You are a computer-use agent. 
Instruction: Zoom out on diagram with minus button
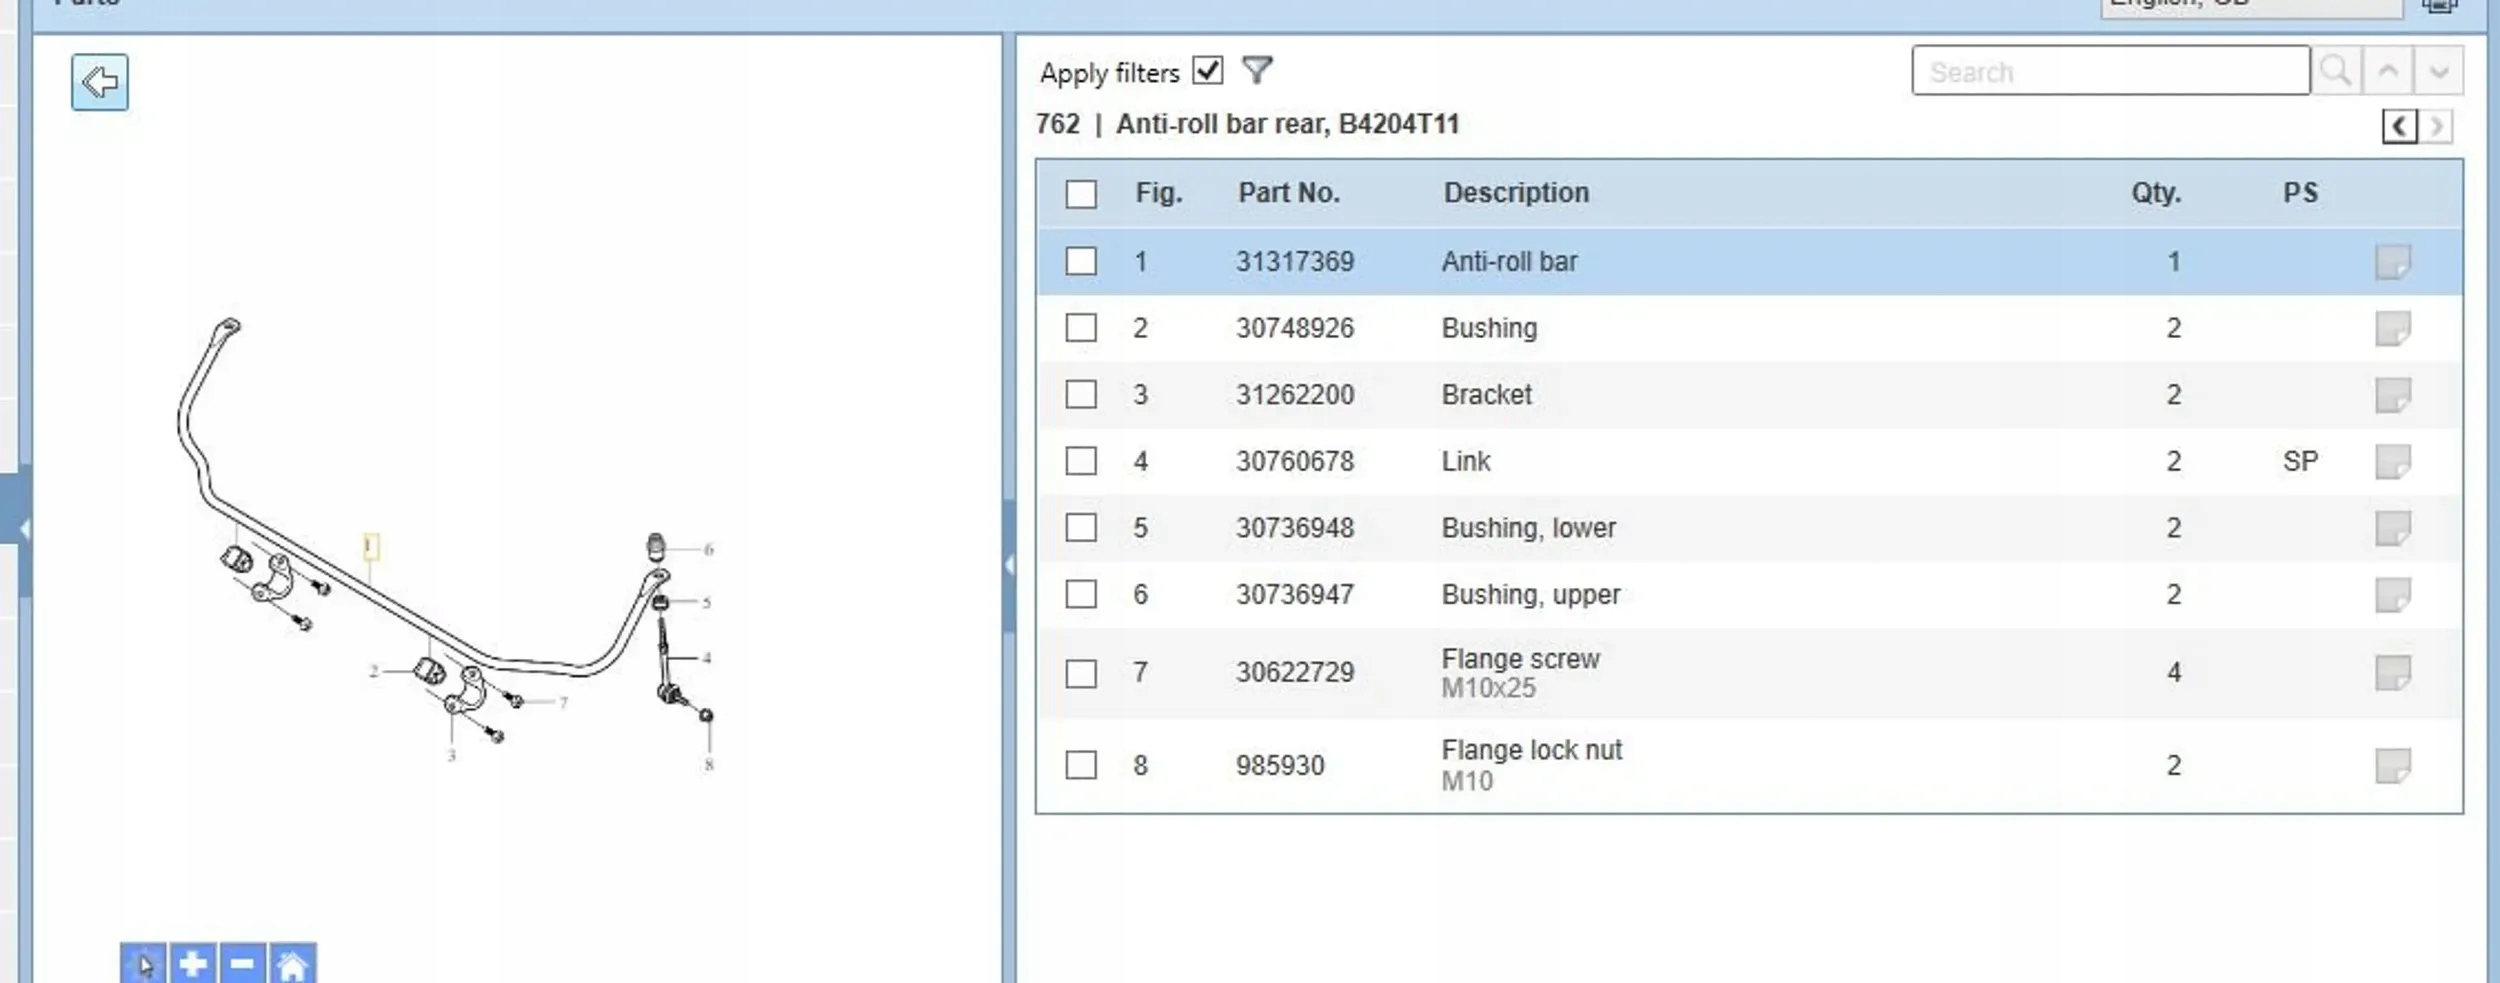242,964
